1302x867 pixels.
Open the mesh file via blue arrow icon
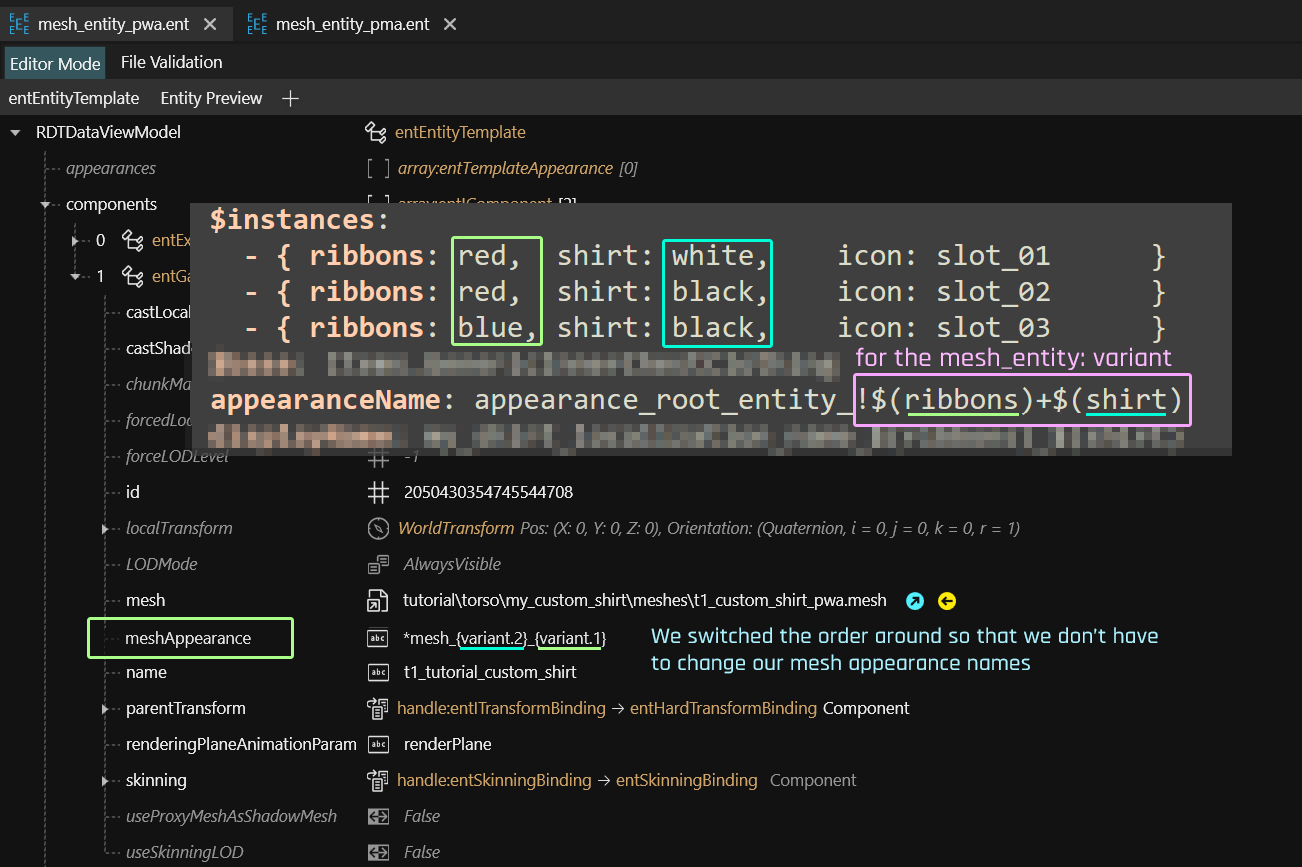click(914, 601)
